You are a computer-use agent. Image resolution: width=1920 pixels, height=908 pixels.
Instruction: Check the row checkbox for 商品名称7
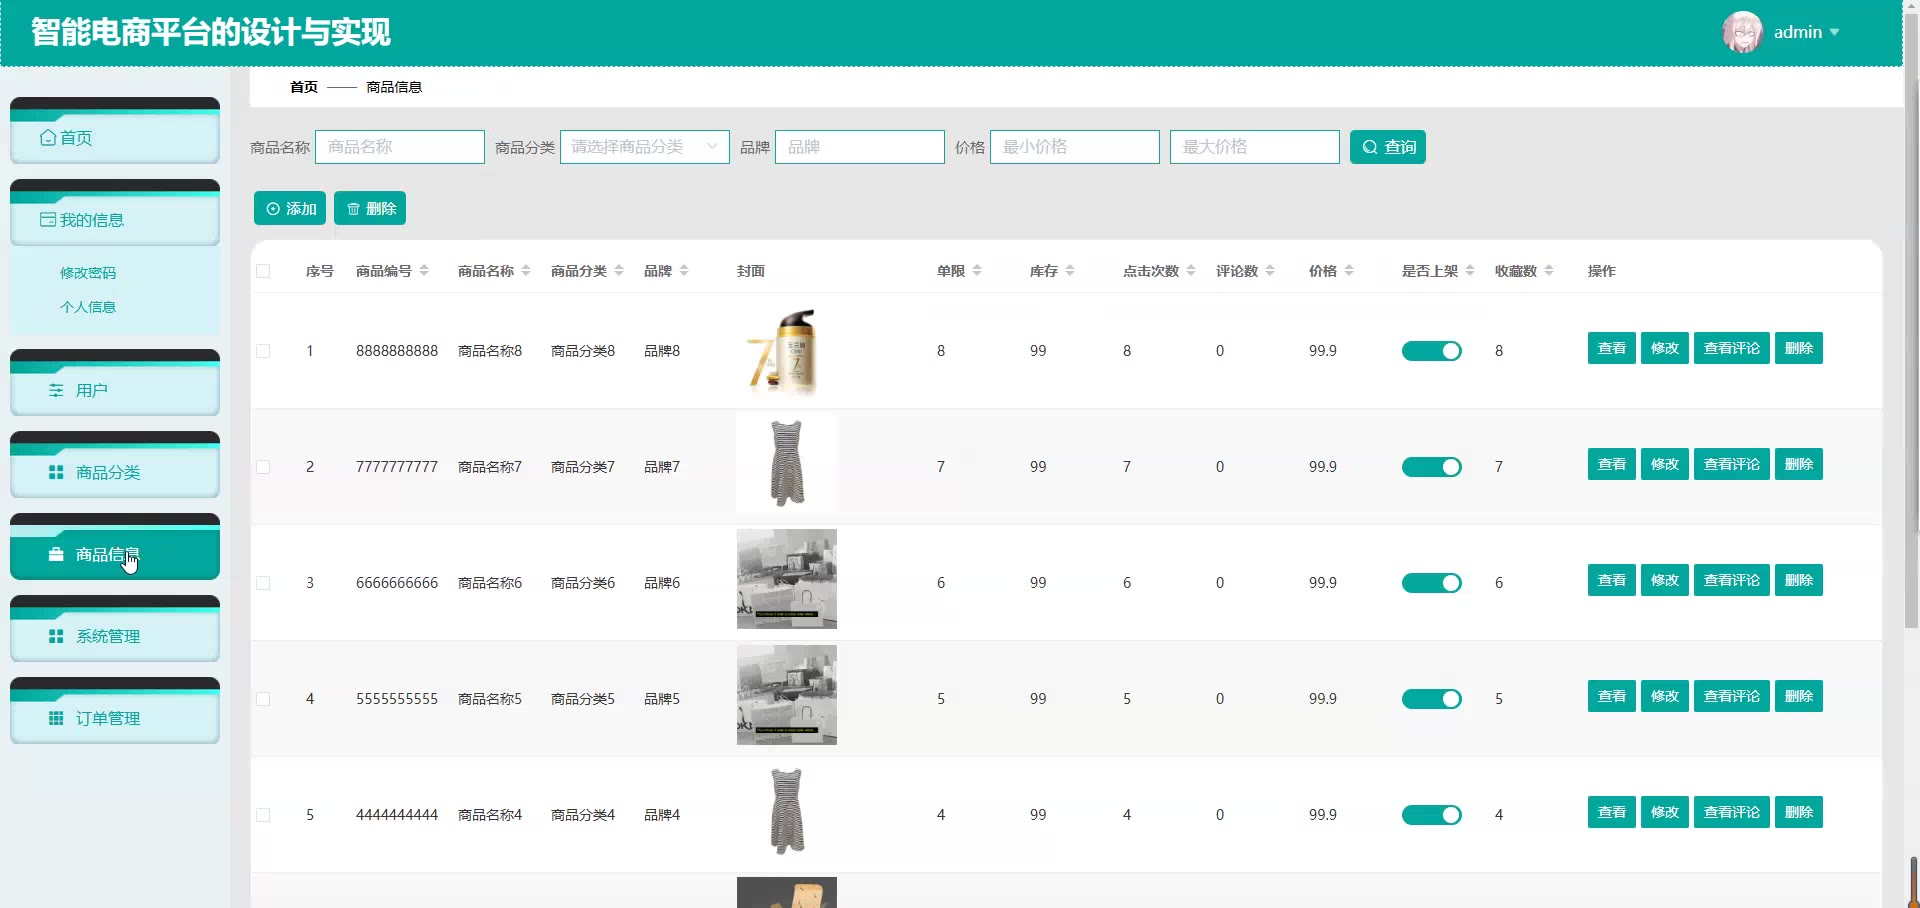click(263, 467)
